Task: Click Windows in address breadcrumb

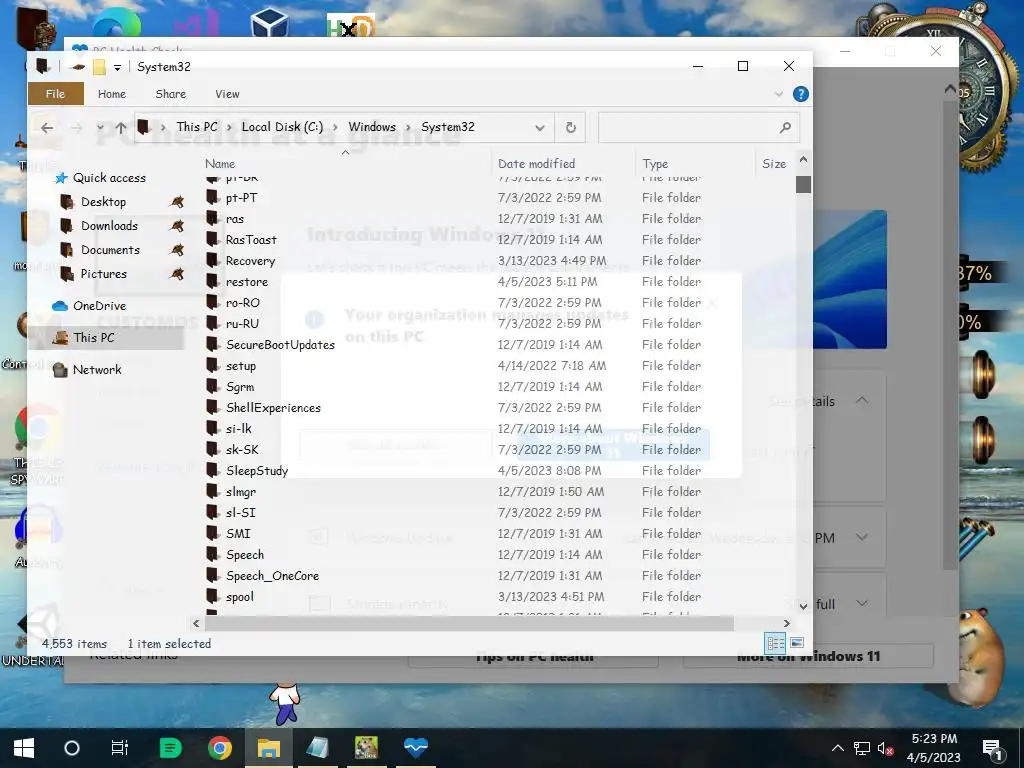Action: point(372,127)
